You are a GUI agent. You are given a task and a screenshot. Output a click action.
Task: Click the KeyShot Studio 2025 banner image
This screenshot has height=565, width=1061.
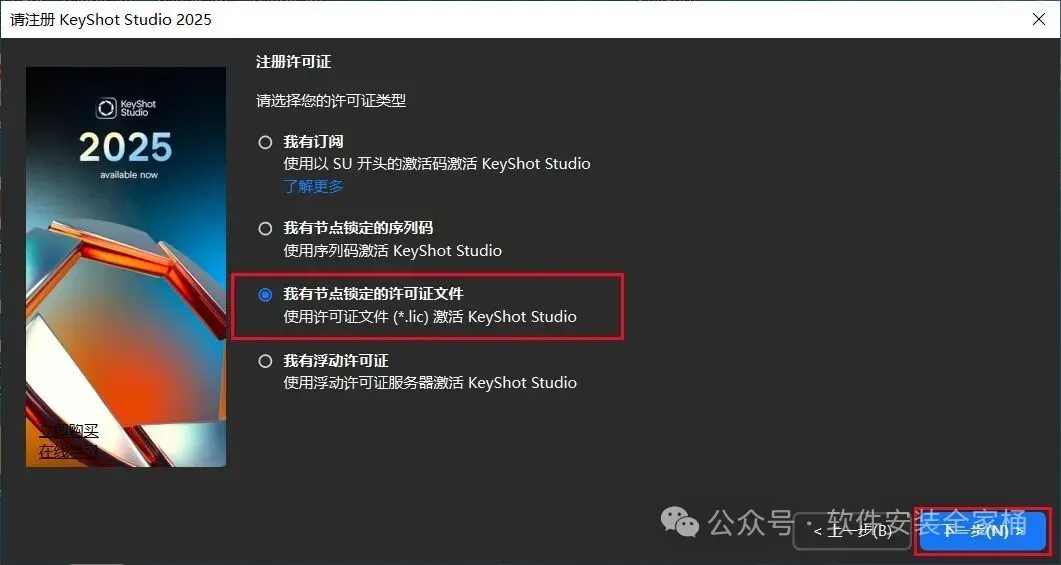(126, 267)
